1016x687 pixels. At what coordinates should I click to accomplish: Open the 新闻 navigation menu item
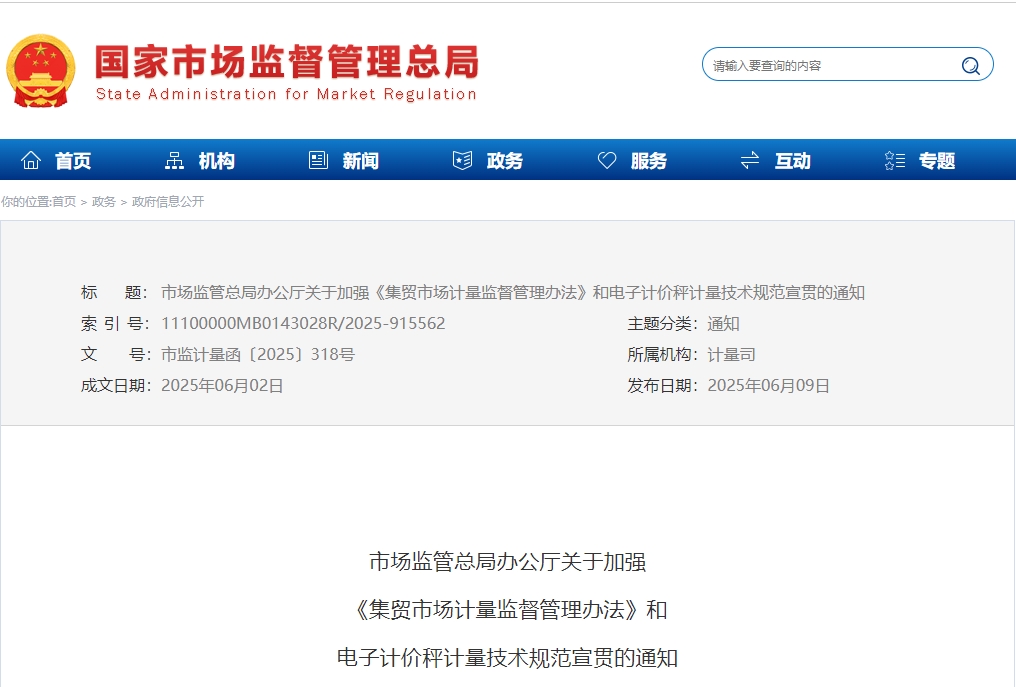[x=361, y=161]
